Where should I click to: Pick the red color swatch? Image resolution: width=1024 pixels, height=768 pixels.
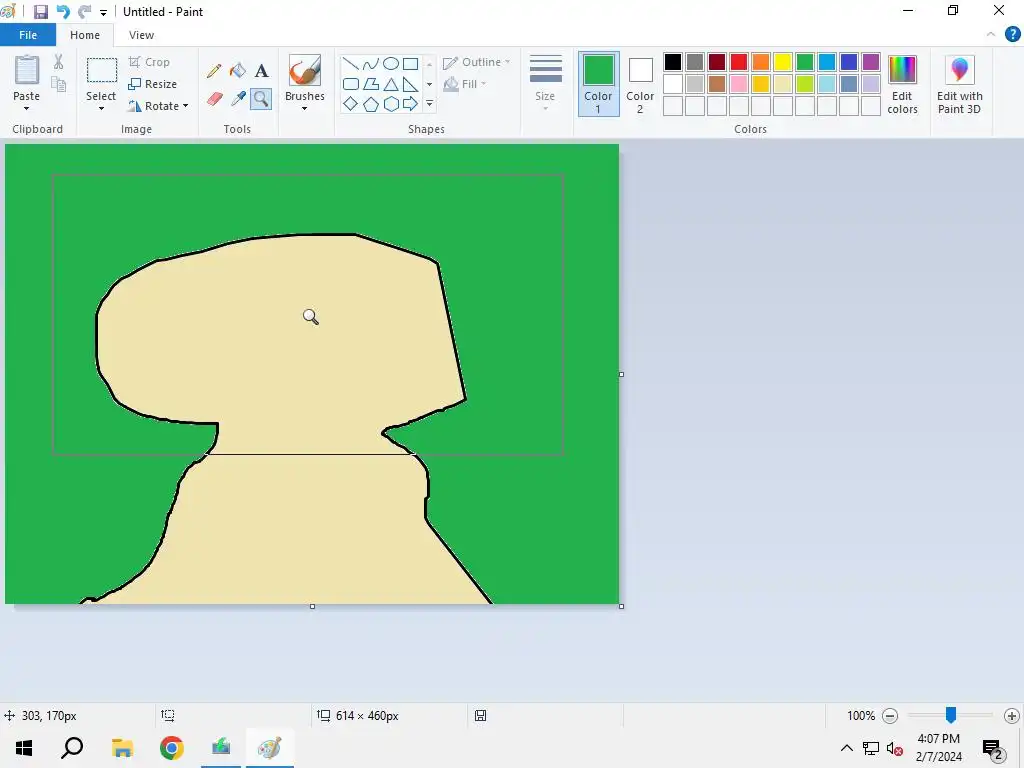click(739, 62)
